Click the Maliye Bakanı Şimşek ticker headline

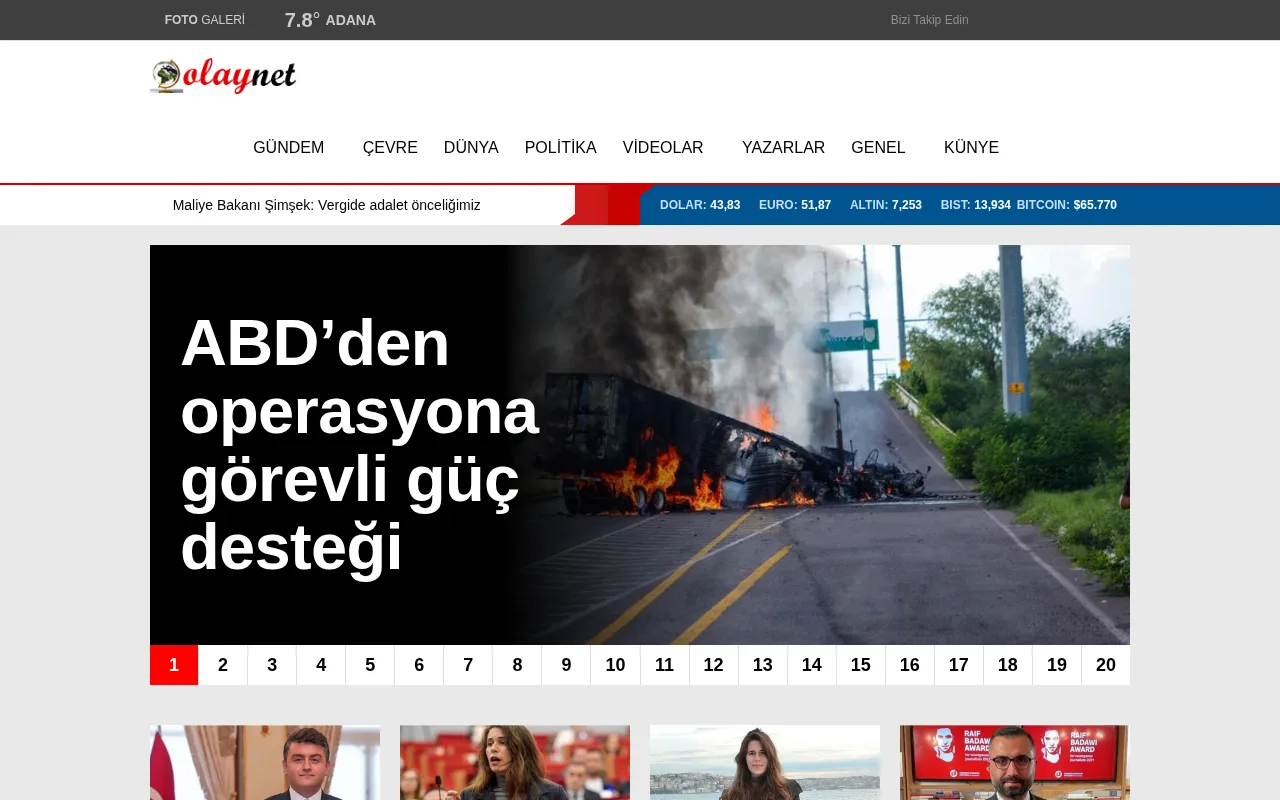327,205
